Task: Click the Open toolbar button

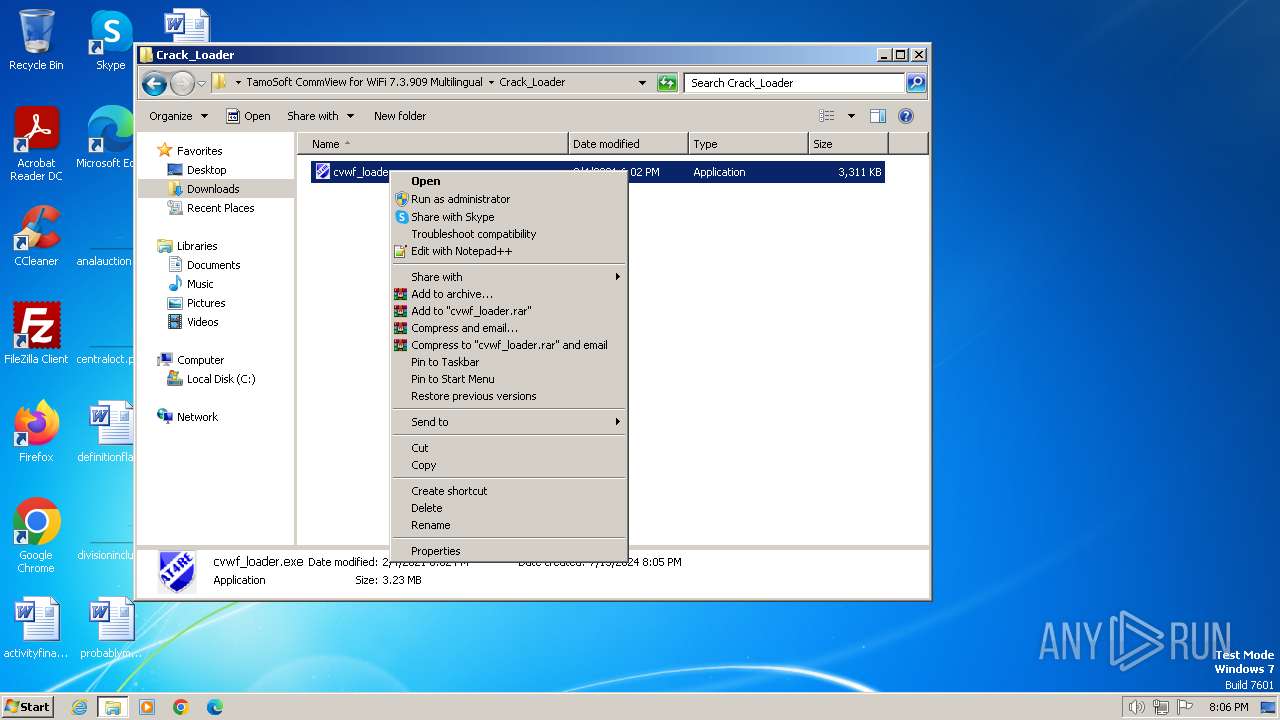Action: (x=248, y=116)
